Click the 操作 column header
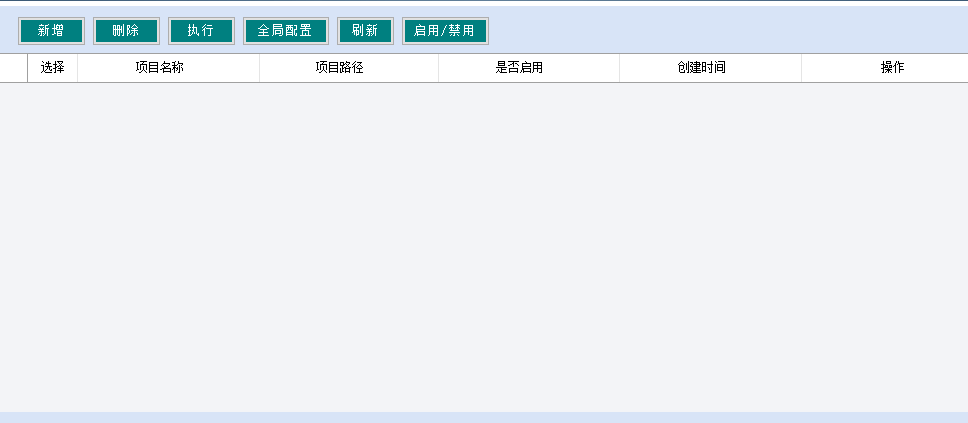968x423 pixels. click(885, 68)
